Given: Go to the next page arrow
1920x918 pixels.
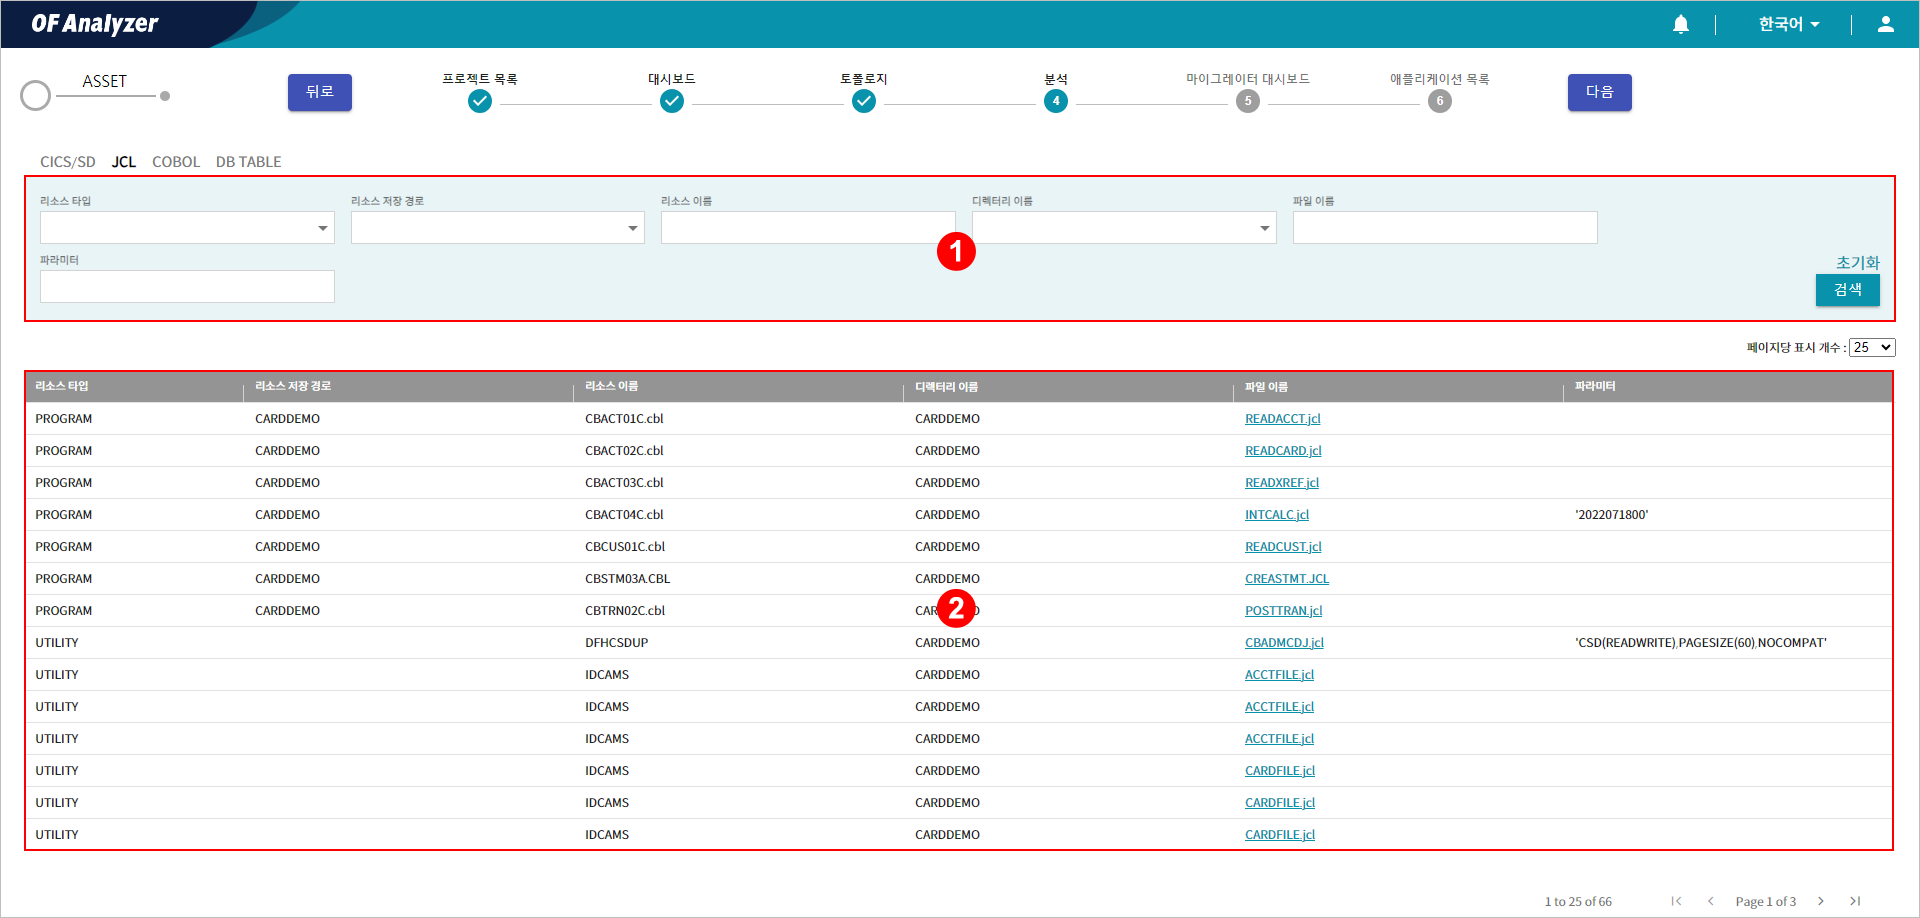Looking at the screenshot, I should (x=1821, y=901).
